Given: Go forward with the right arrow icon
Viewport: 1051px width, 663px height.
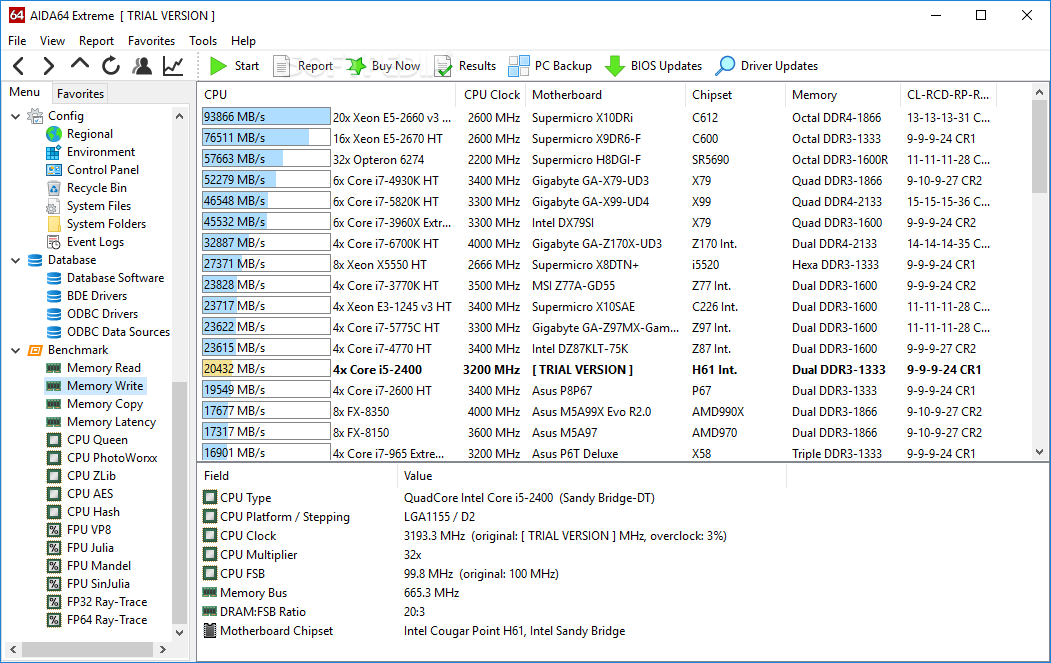Looking at the screenshot, I should tap(48, 66).
